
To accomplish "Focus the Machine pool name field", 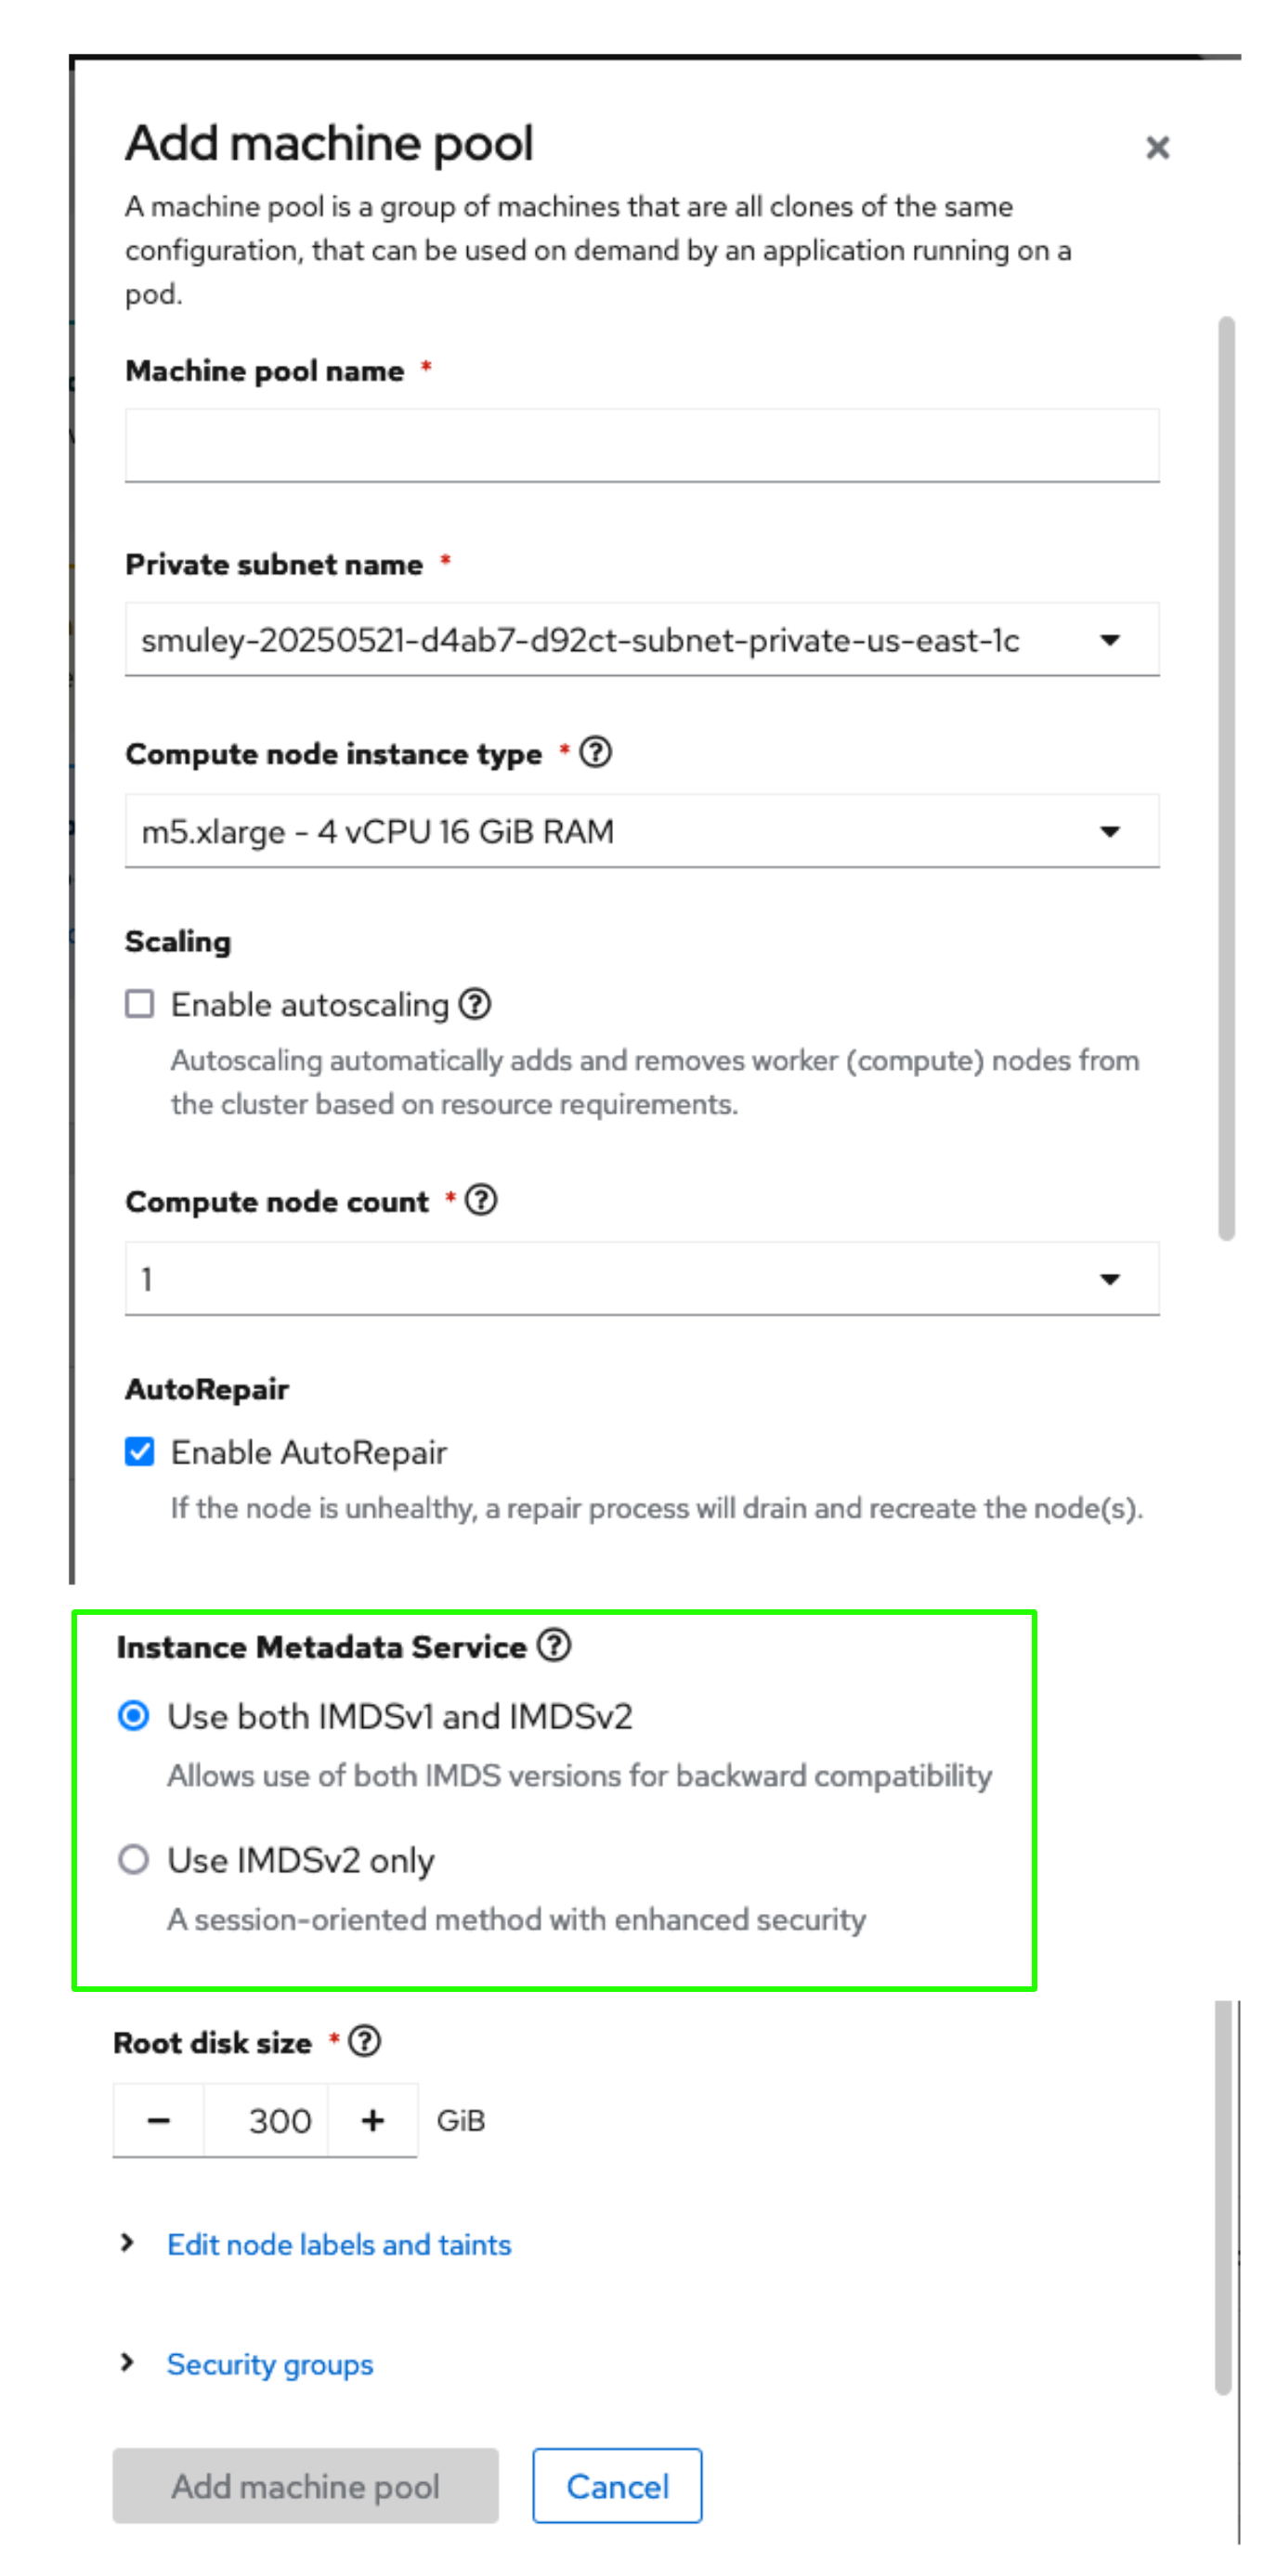I will pyautogui.click(x=641, y=446).
